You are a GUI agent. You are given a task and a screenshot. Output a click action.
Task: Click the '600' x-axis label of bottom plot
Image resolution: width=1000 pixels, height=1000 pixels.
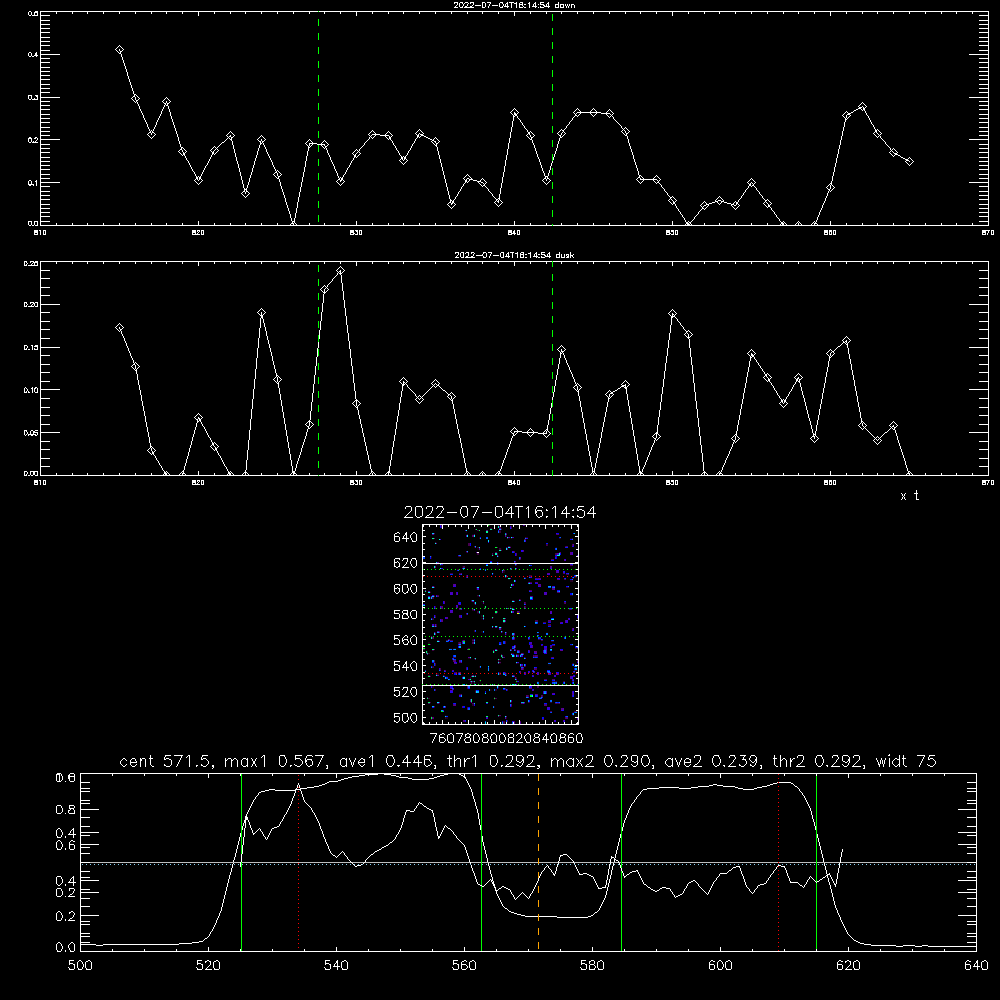720,966
